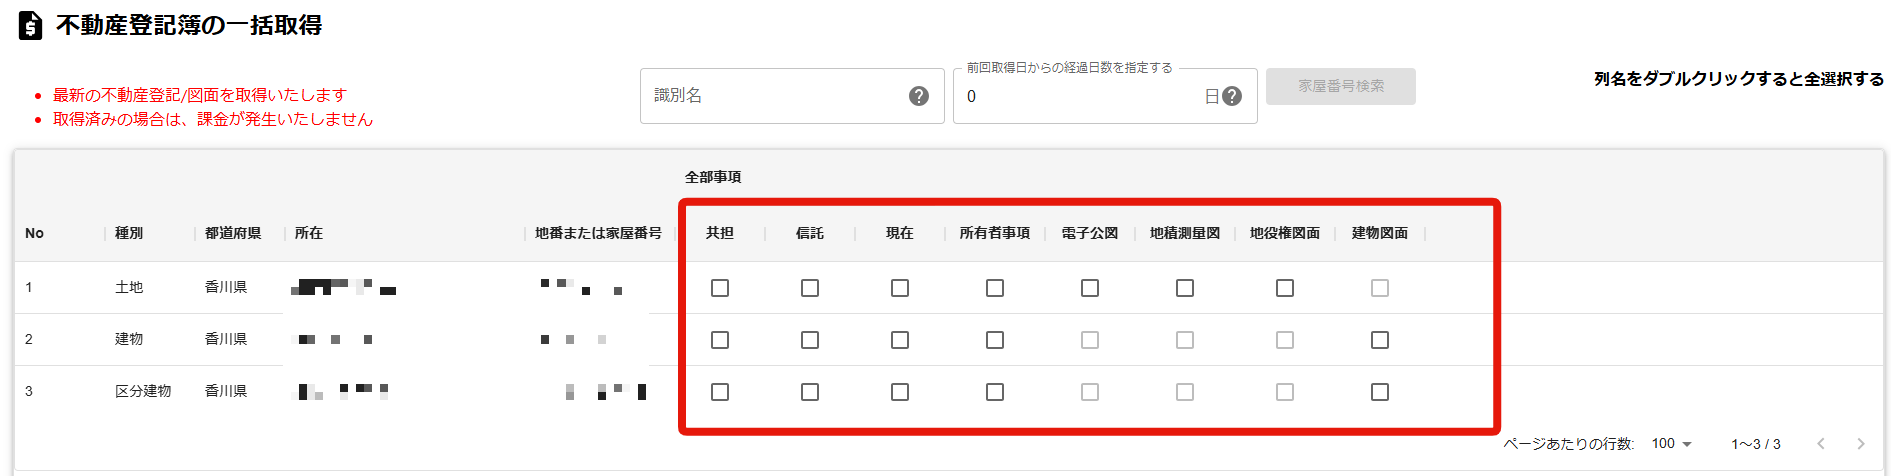This screenshot has height=476, width=1891.
Task: Click the 所在 column header
Action: click(x=309, y=233)
